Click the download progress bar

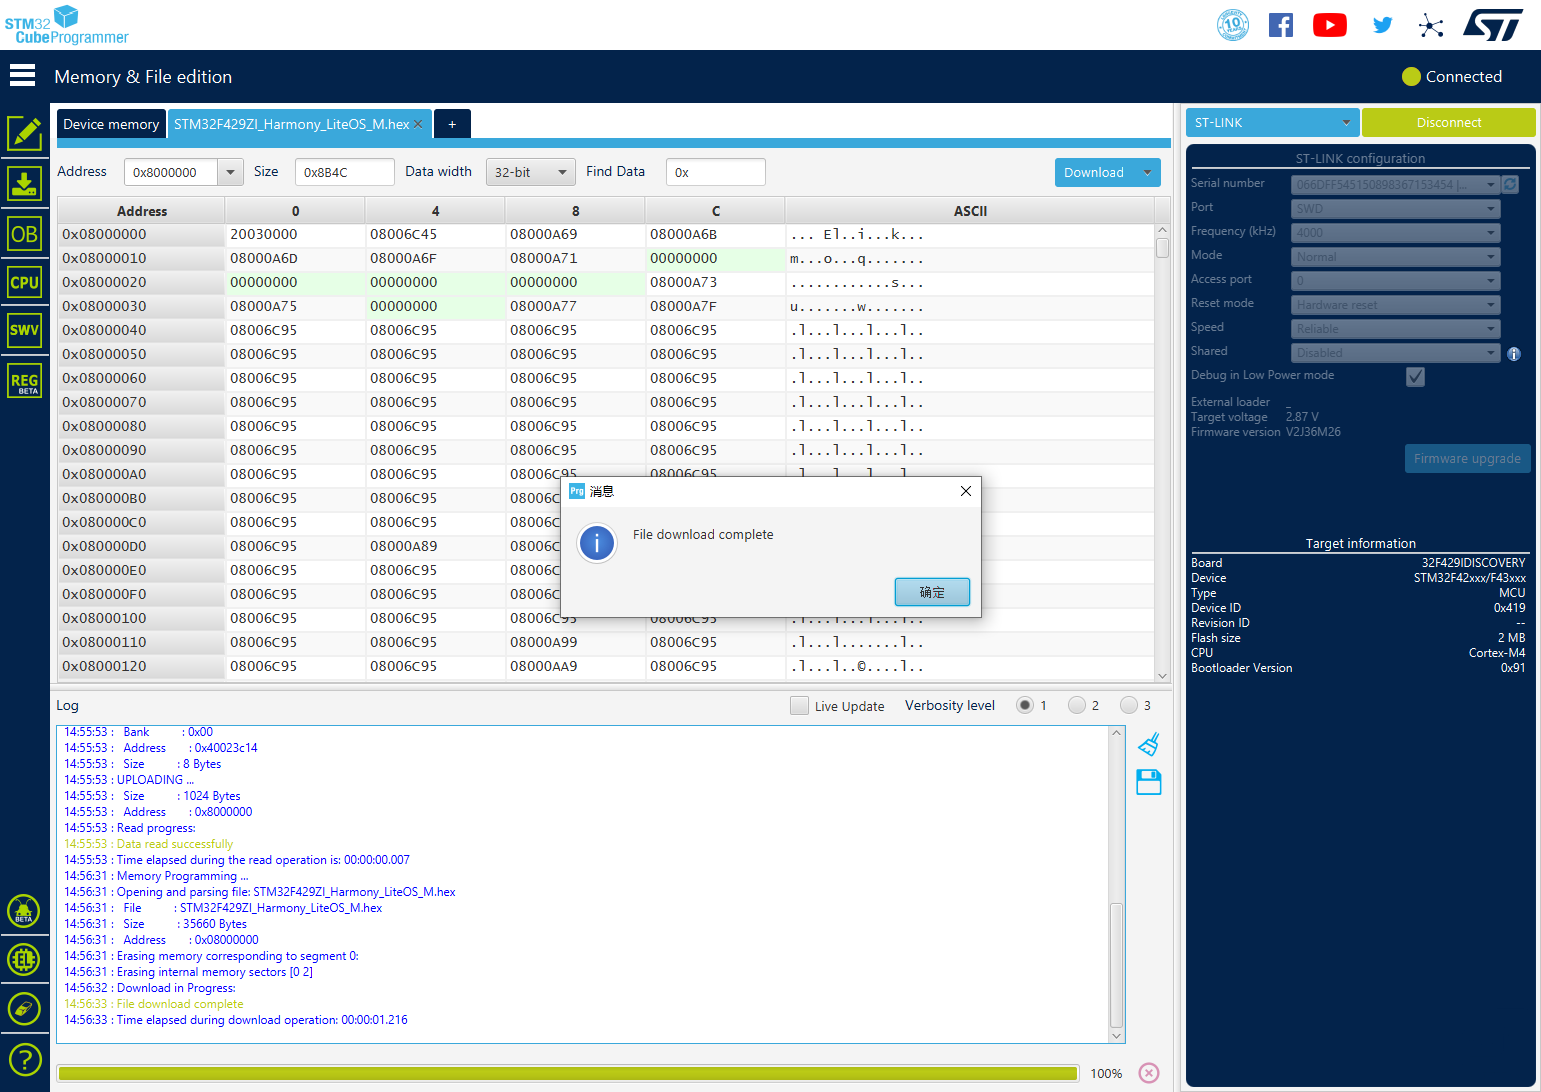coord(568,1073)
